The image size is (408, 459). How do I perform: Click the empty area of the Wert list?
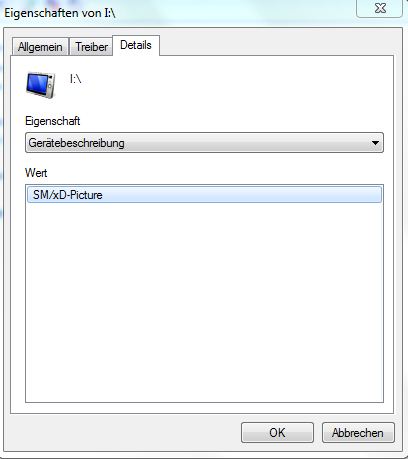coord(204,302)
